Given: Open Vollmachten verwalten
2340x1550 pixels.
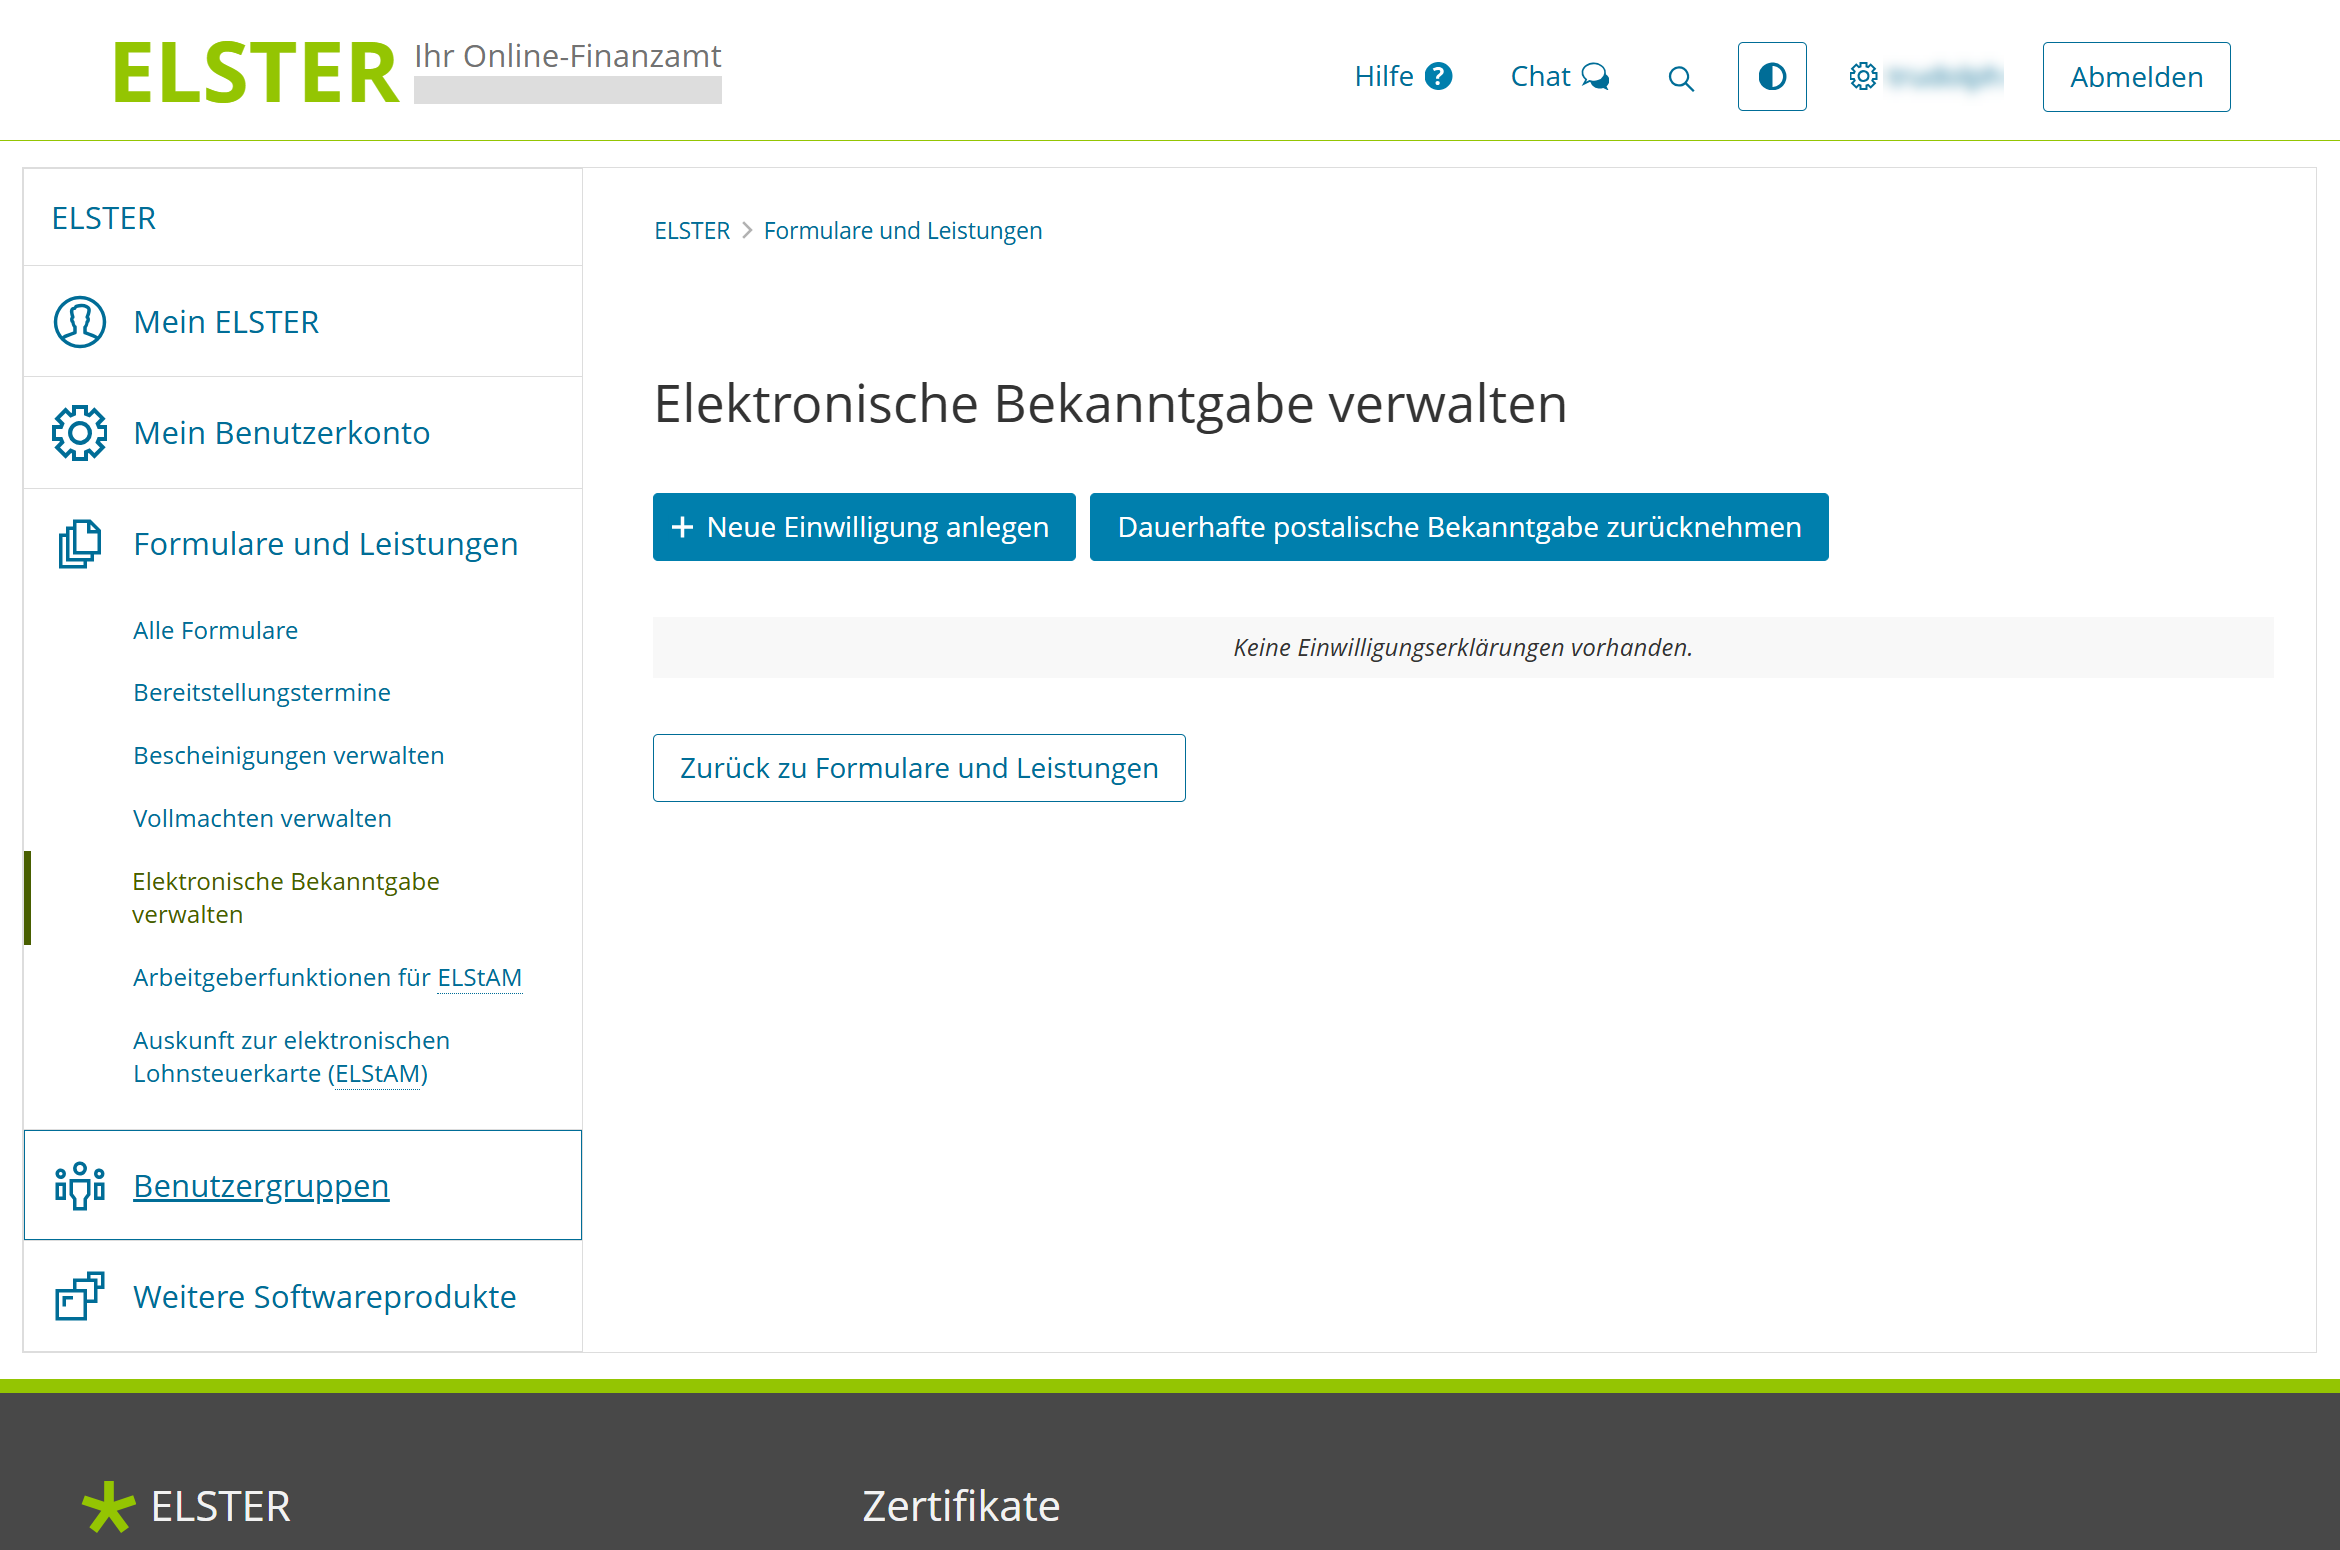Looking at the screenshot, I should tap(263, 819).
